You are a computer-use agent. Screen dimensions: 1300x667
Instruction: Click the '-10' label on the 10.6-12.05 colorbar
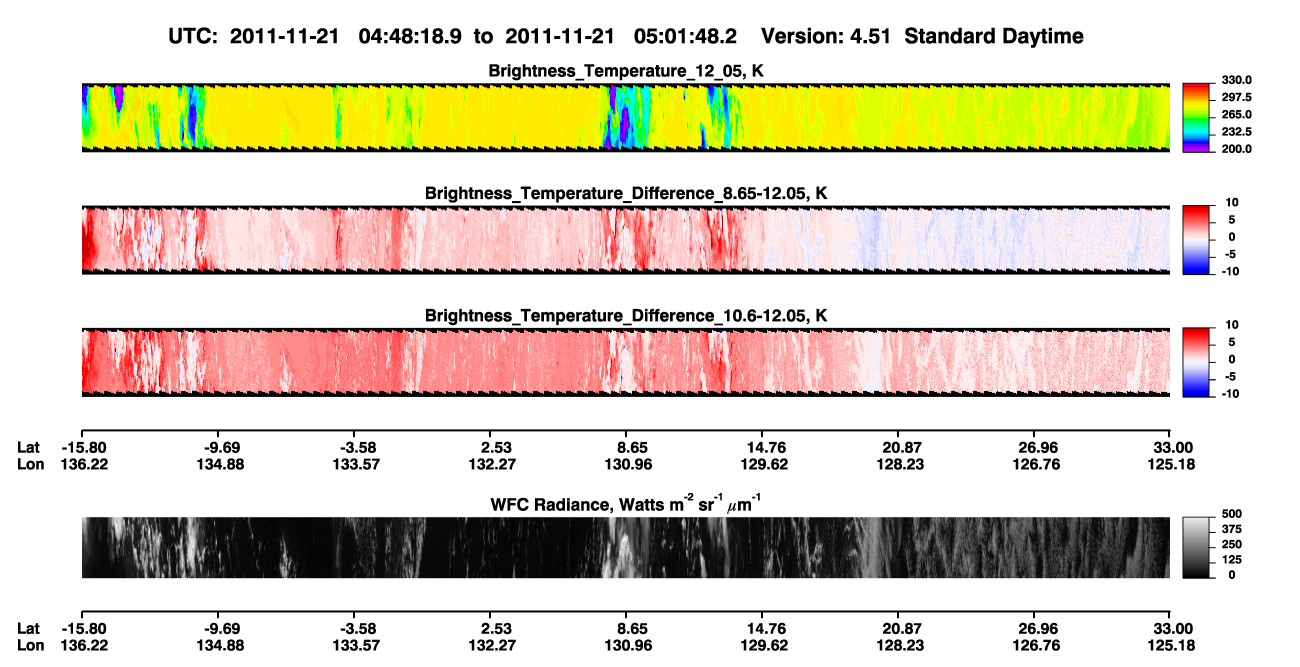coord(1230,394)
